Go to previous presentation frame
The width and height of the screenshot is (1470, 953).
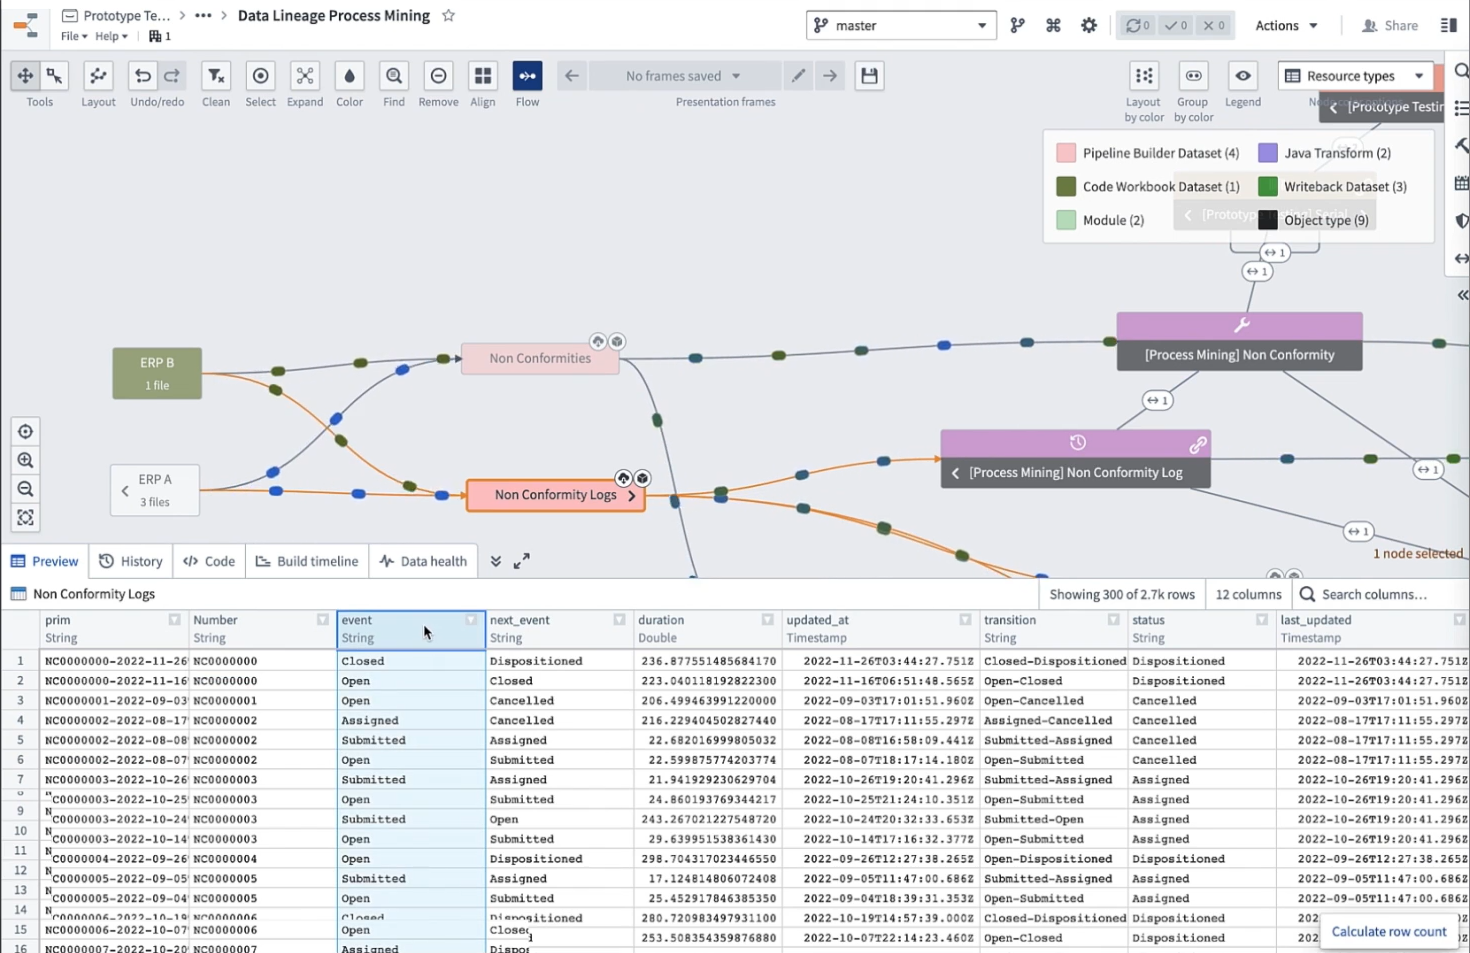[572, 76]
